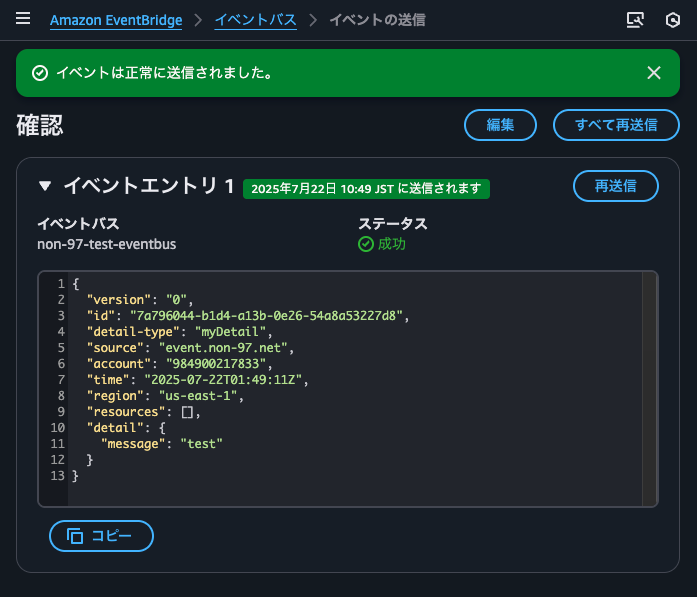Click the sent-time badge 2025年7月22日 10:49 JST

point(366,189)
